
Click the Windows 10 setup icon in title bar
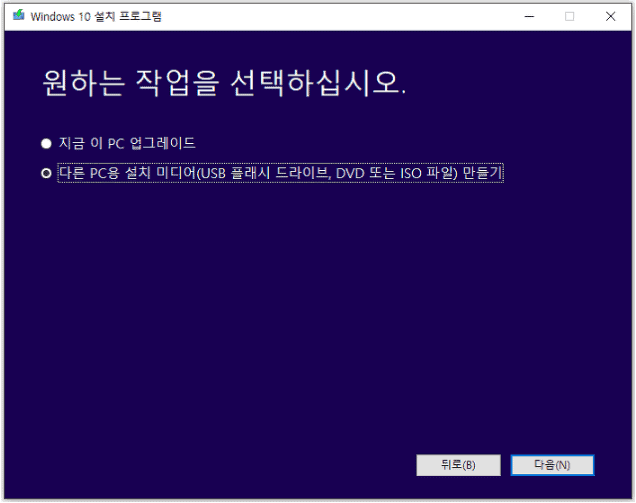click(18, 16)
